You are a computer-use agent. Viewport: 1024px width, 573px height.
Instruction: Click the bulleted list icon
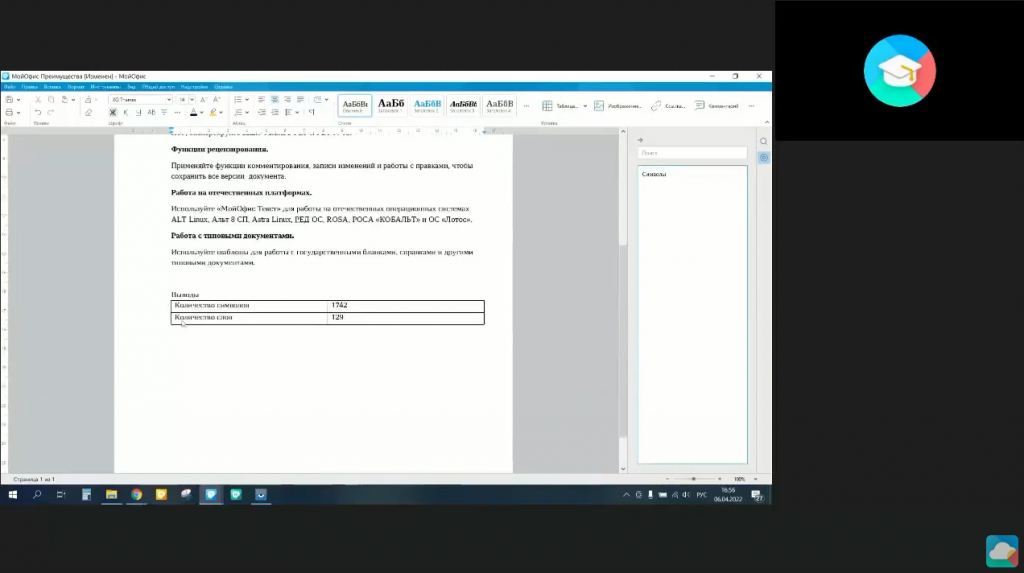click(238, 99)
